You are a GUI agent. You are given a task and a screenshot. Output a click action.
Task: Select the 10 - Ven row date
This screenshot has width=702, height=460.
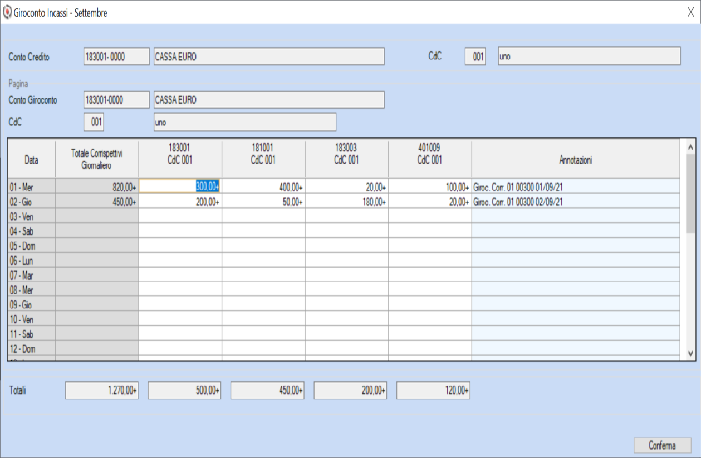31,319
